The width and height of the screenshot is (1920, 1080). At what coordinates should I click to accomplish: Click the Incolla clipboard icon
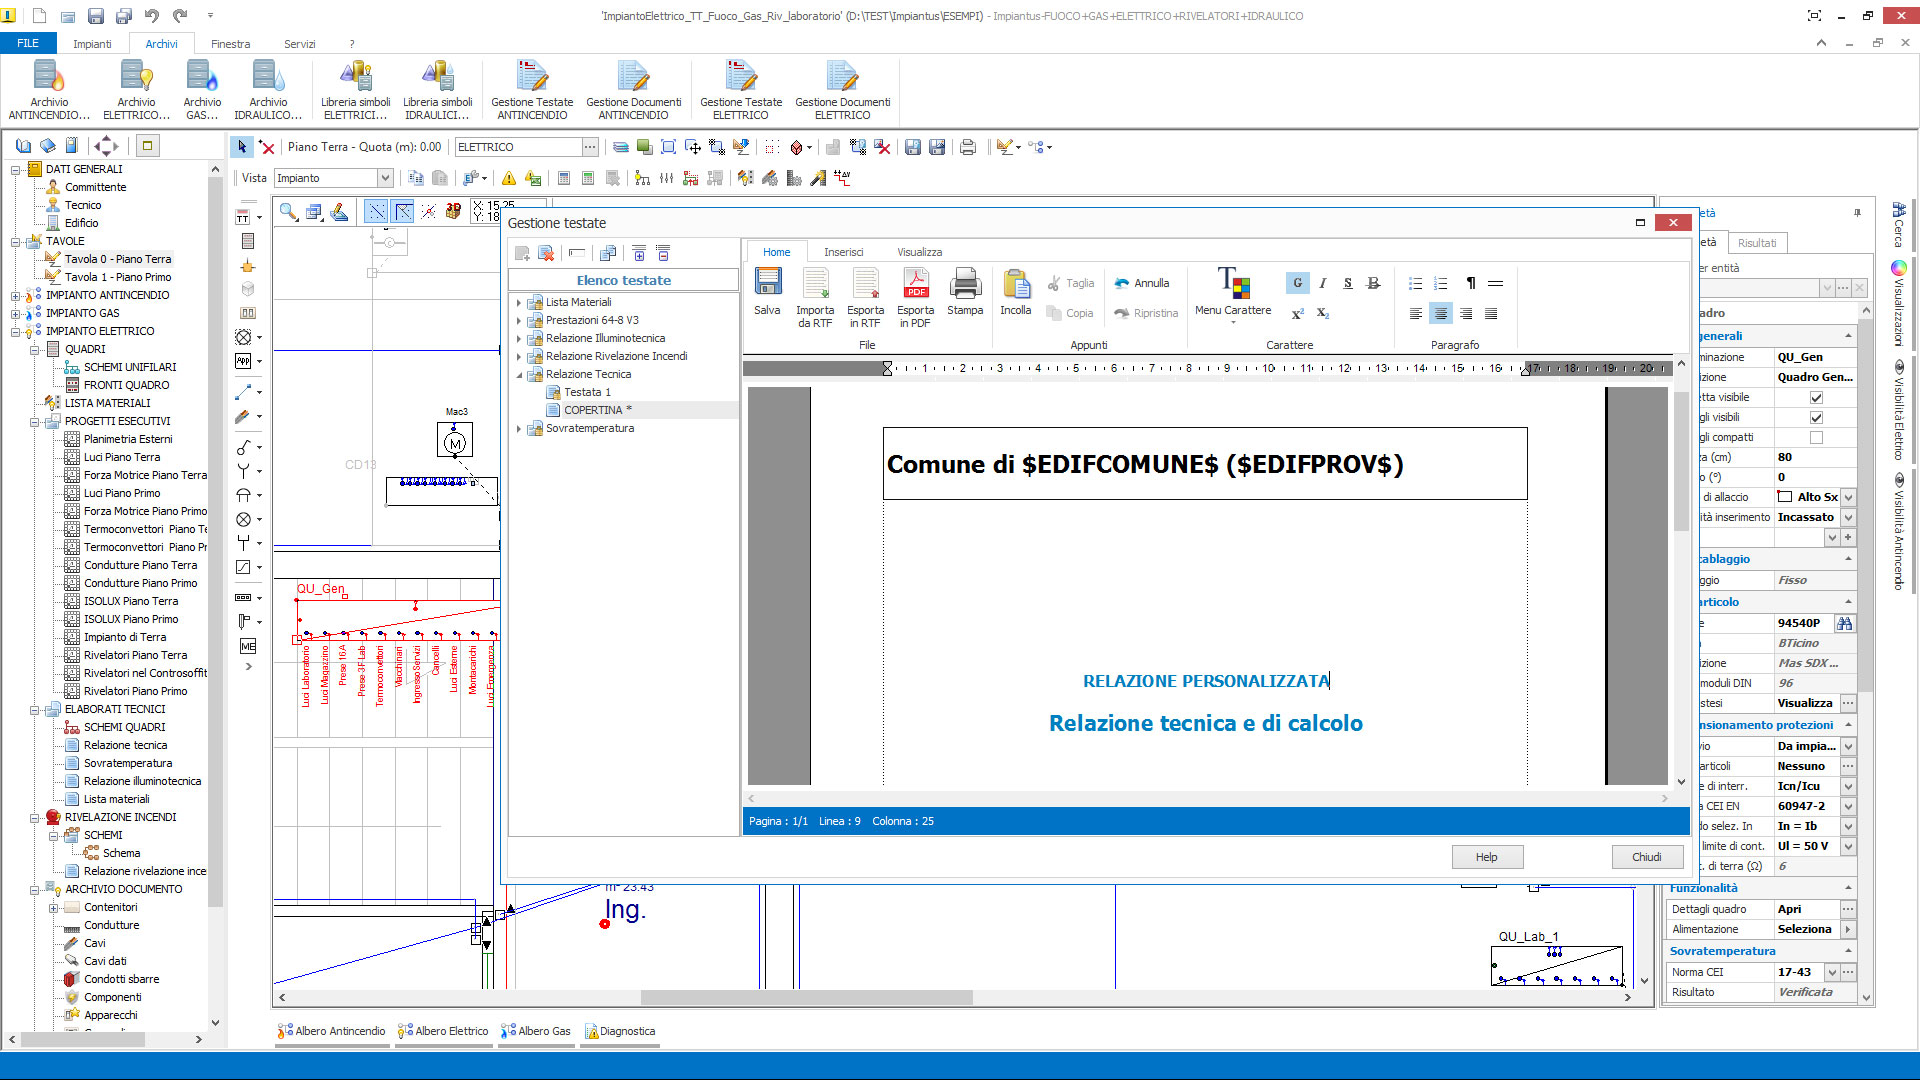click(x=1016, y=292)
